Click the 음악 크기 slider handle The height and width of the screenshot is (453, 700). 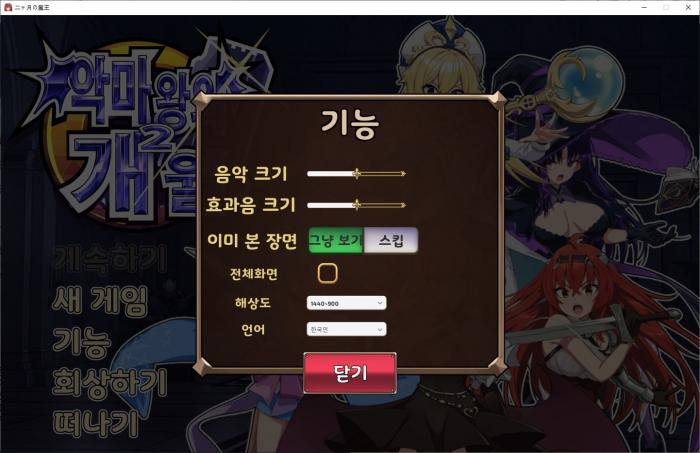(x=356, y=174)
